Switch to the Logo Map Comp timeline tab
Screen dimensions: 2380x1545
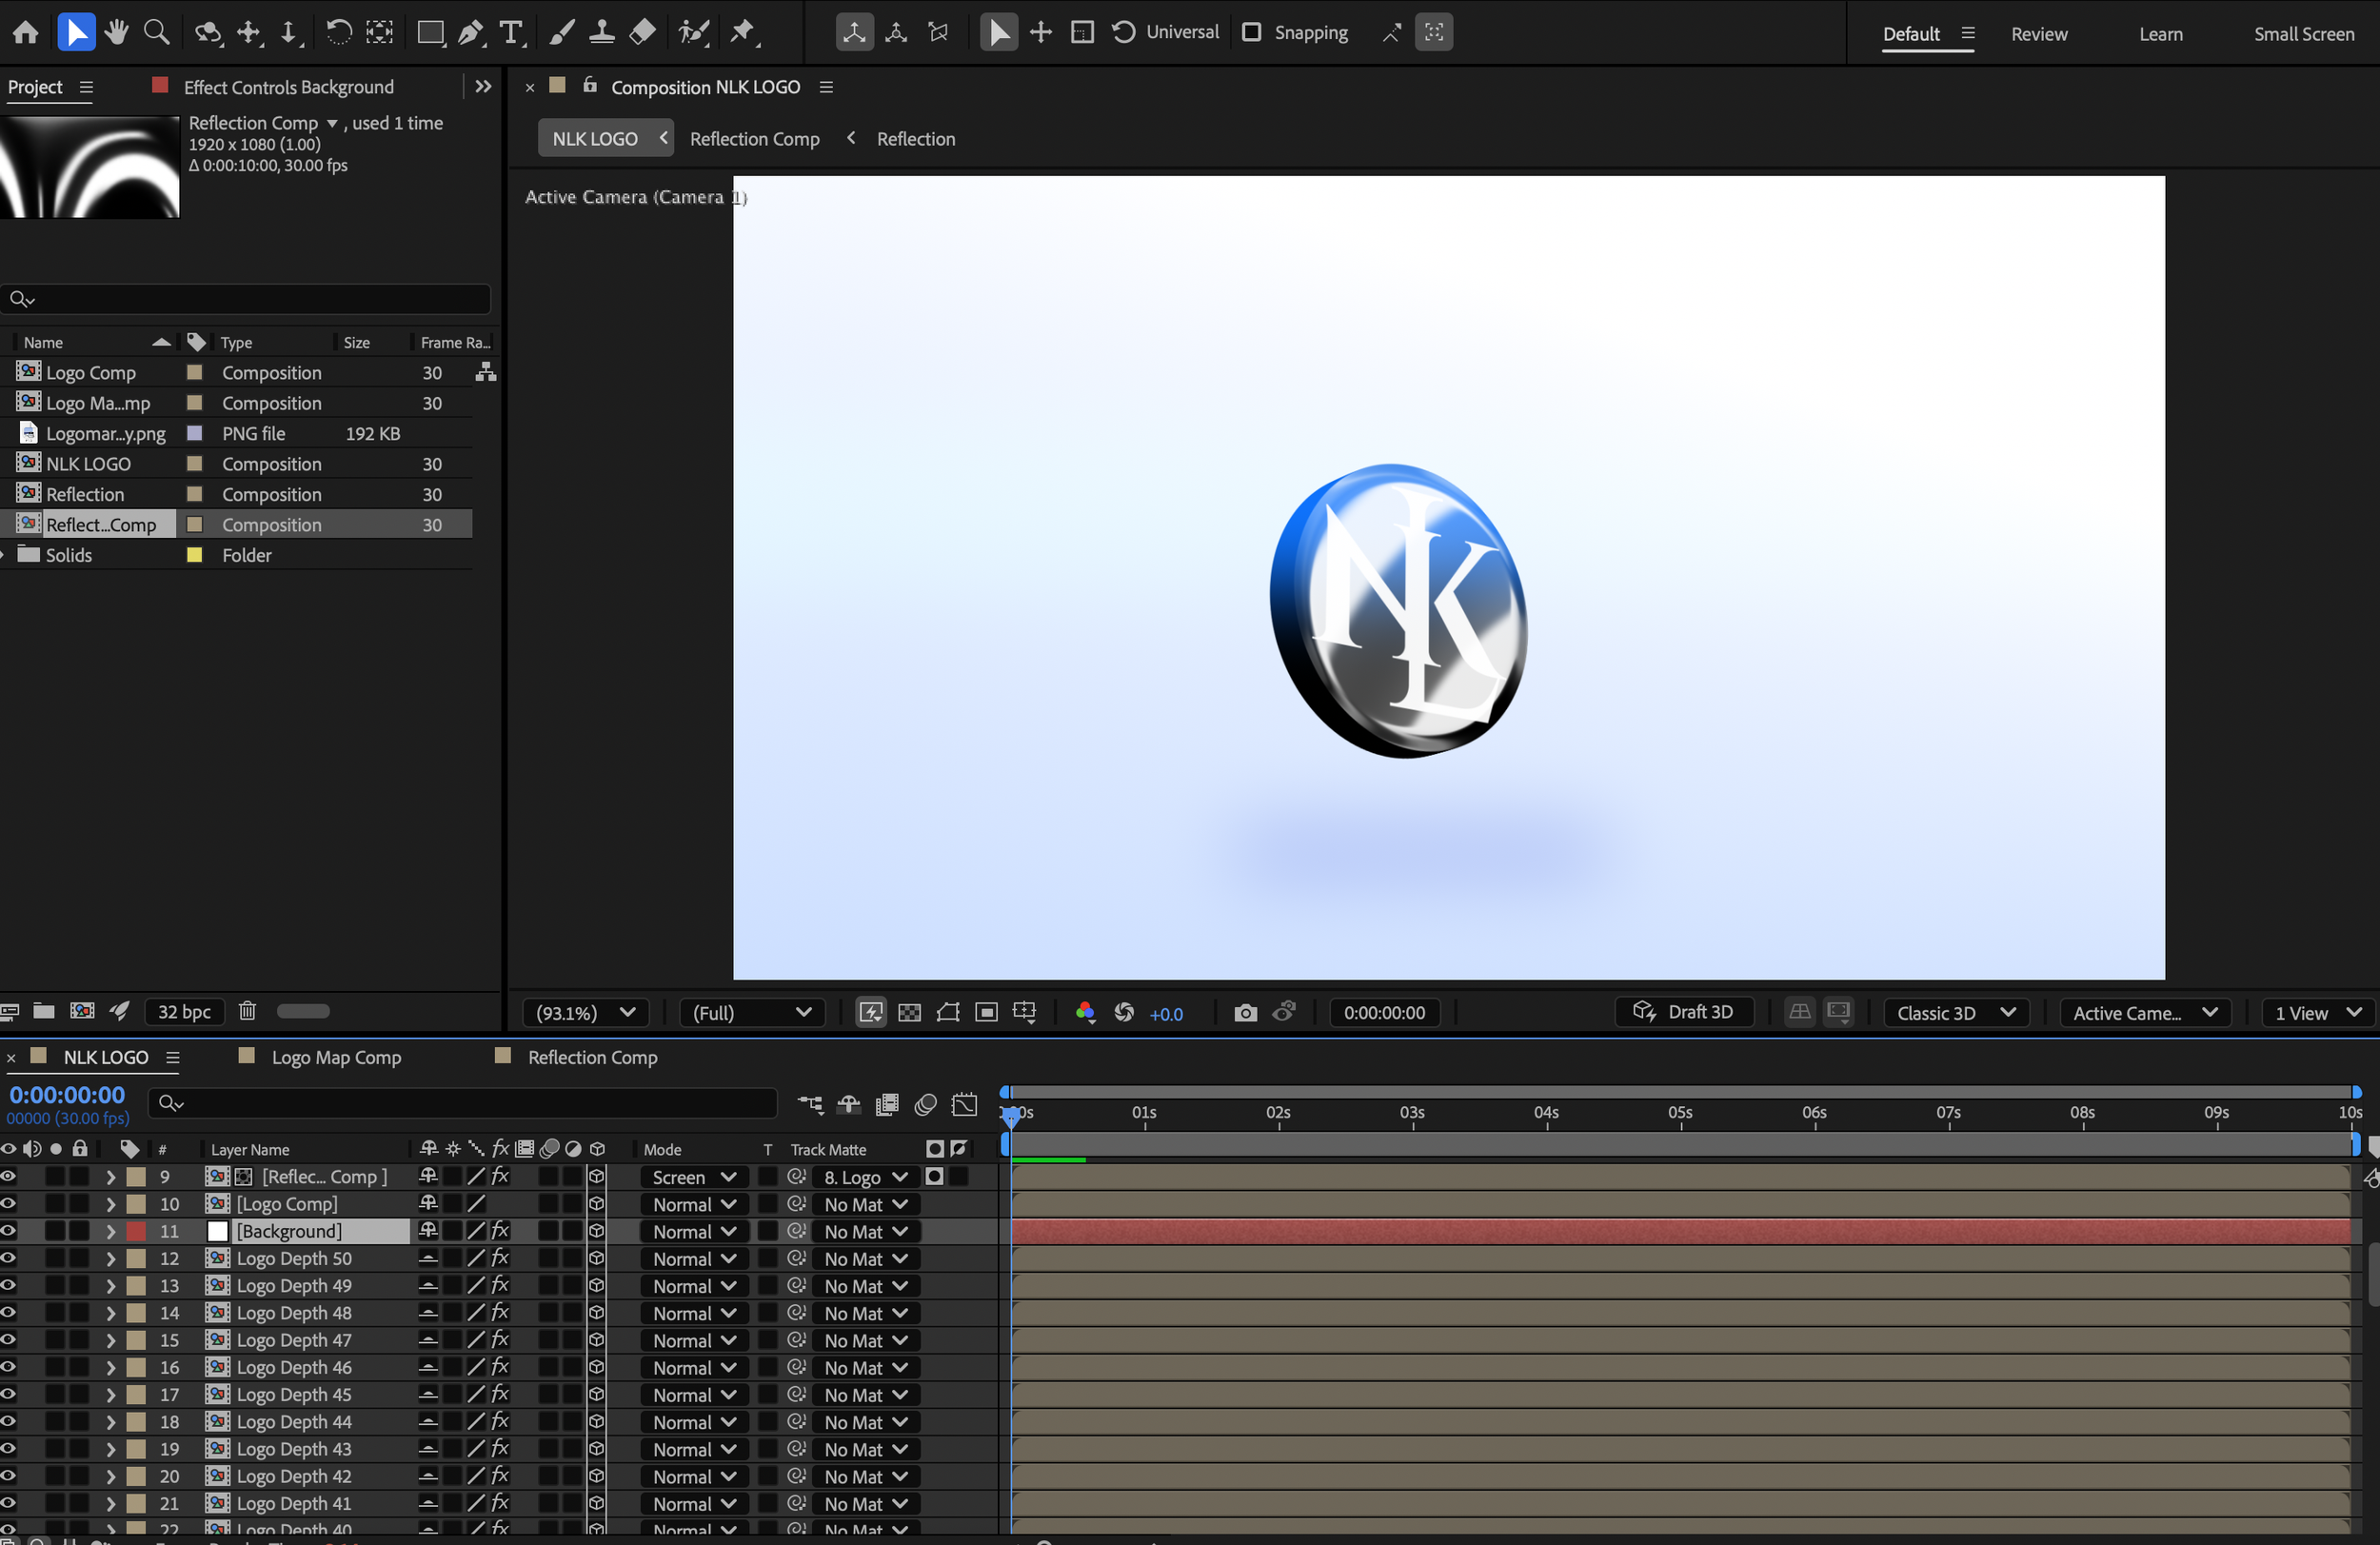[x=336, y=1057]
